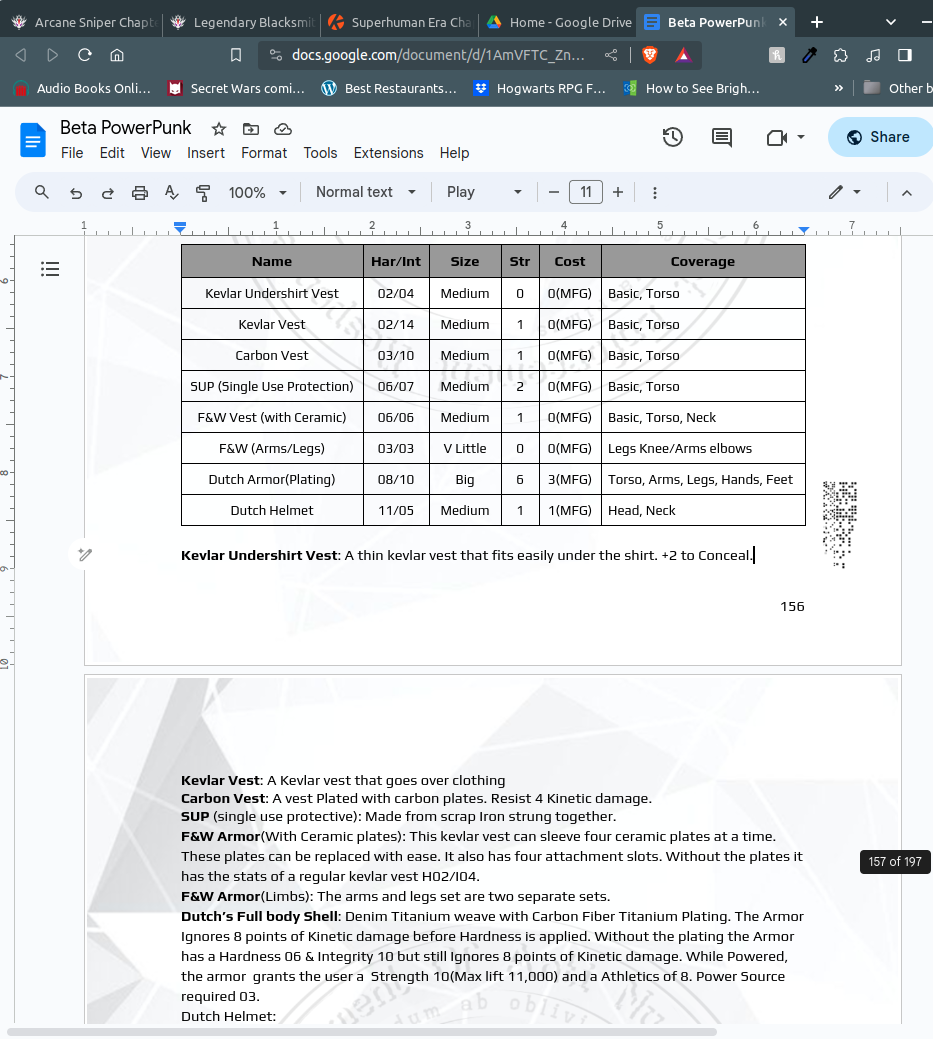
Task: Run spelling and grammar check
Action: point(172,193)
